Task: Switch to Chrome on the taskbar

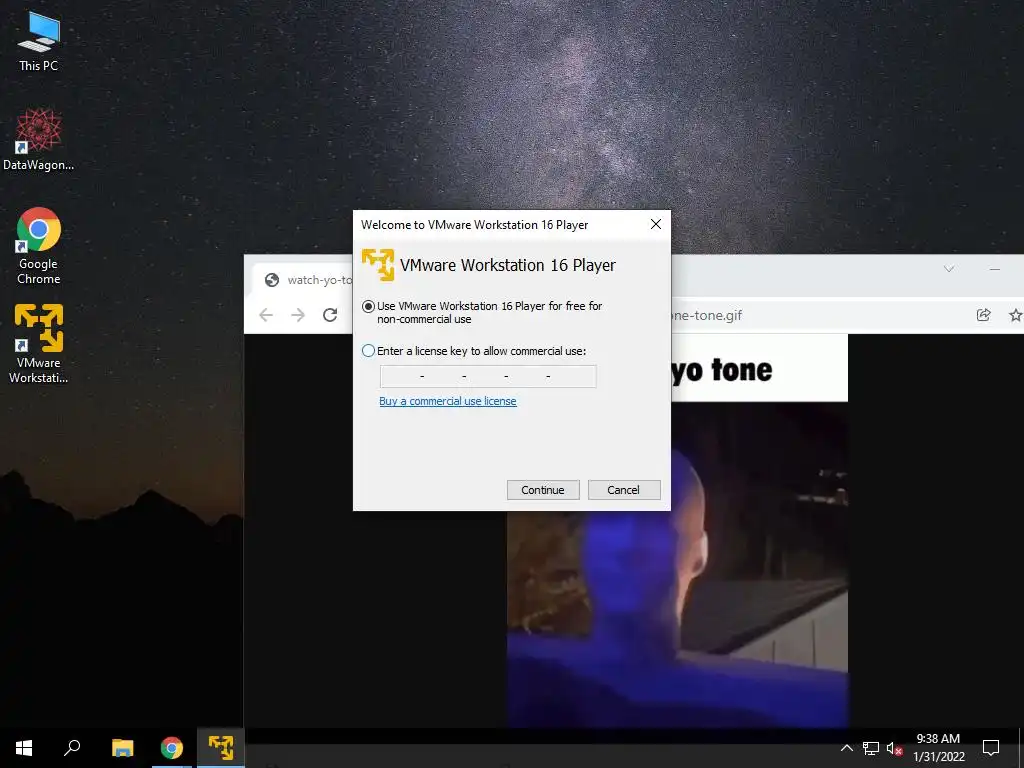Action: click(x=172, y=748)
